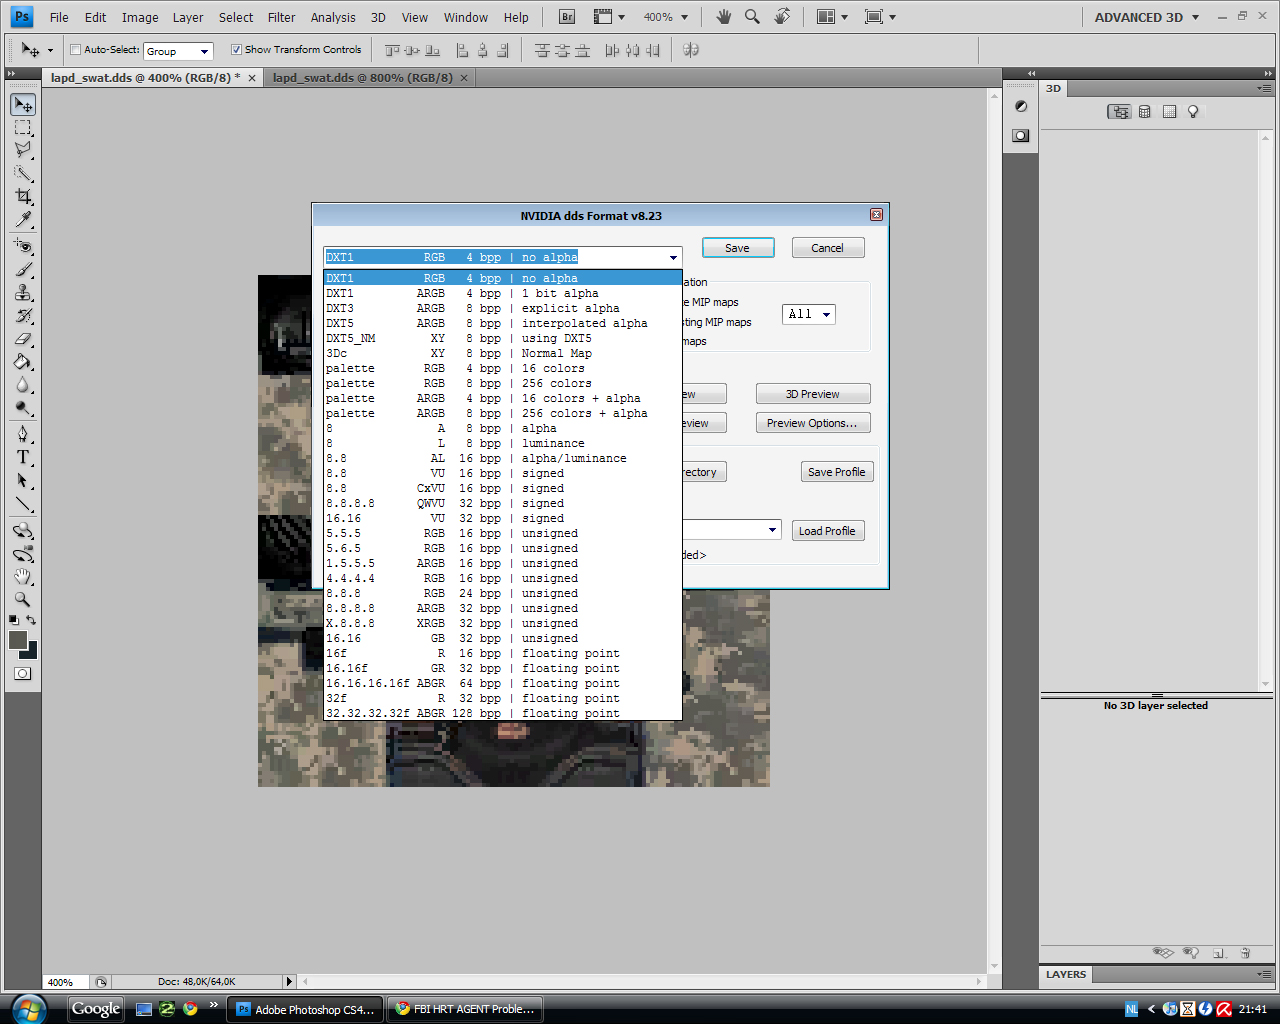Select the Type tool
The image size is (1280, 1024).
pos(23,457)
